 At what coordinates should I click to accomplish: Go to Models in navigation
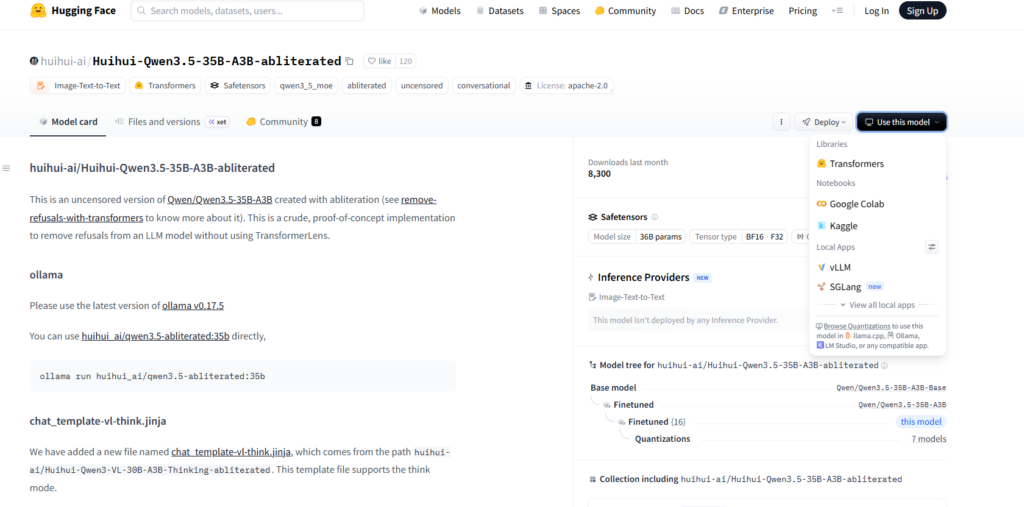(440, 11)
